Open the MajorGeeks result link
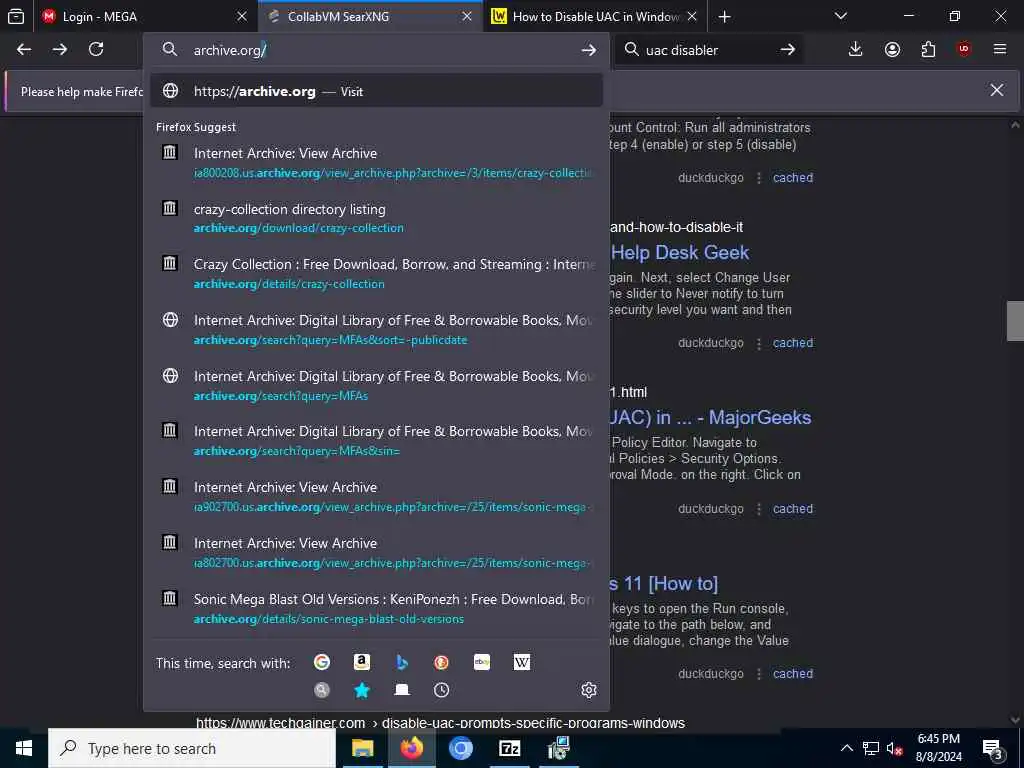The width and height of the screenshot is (1024, 768). pos(711,417)
